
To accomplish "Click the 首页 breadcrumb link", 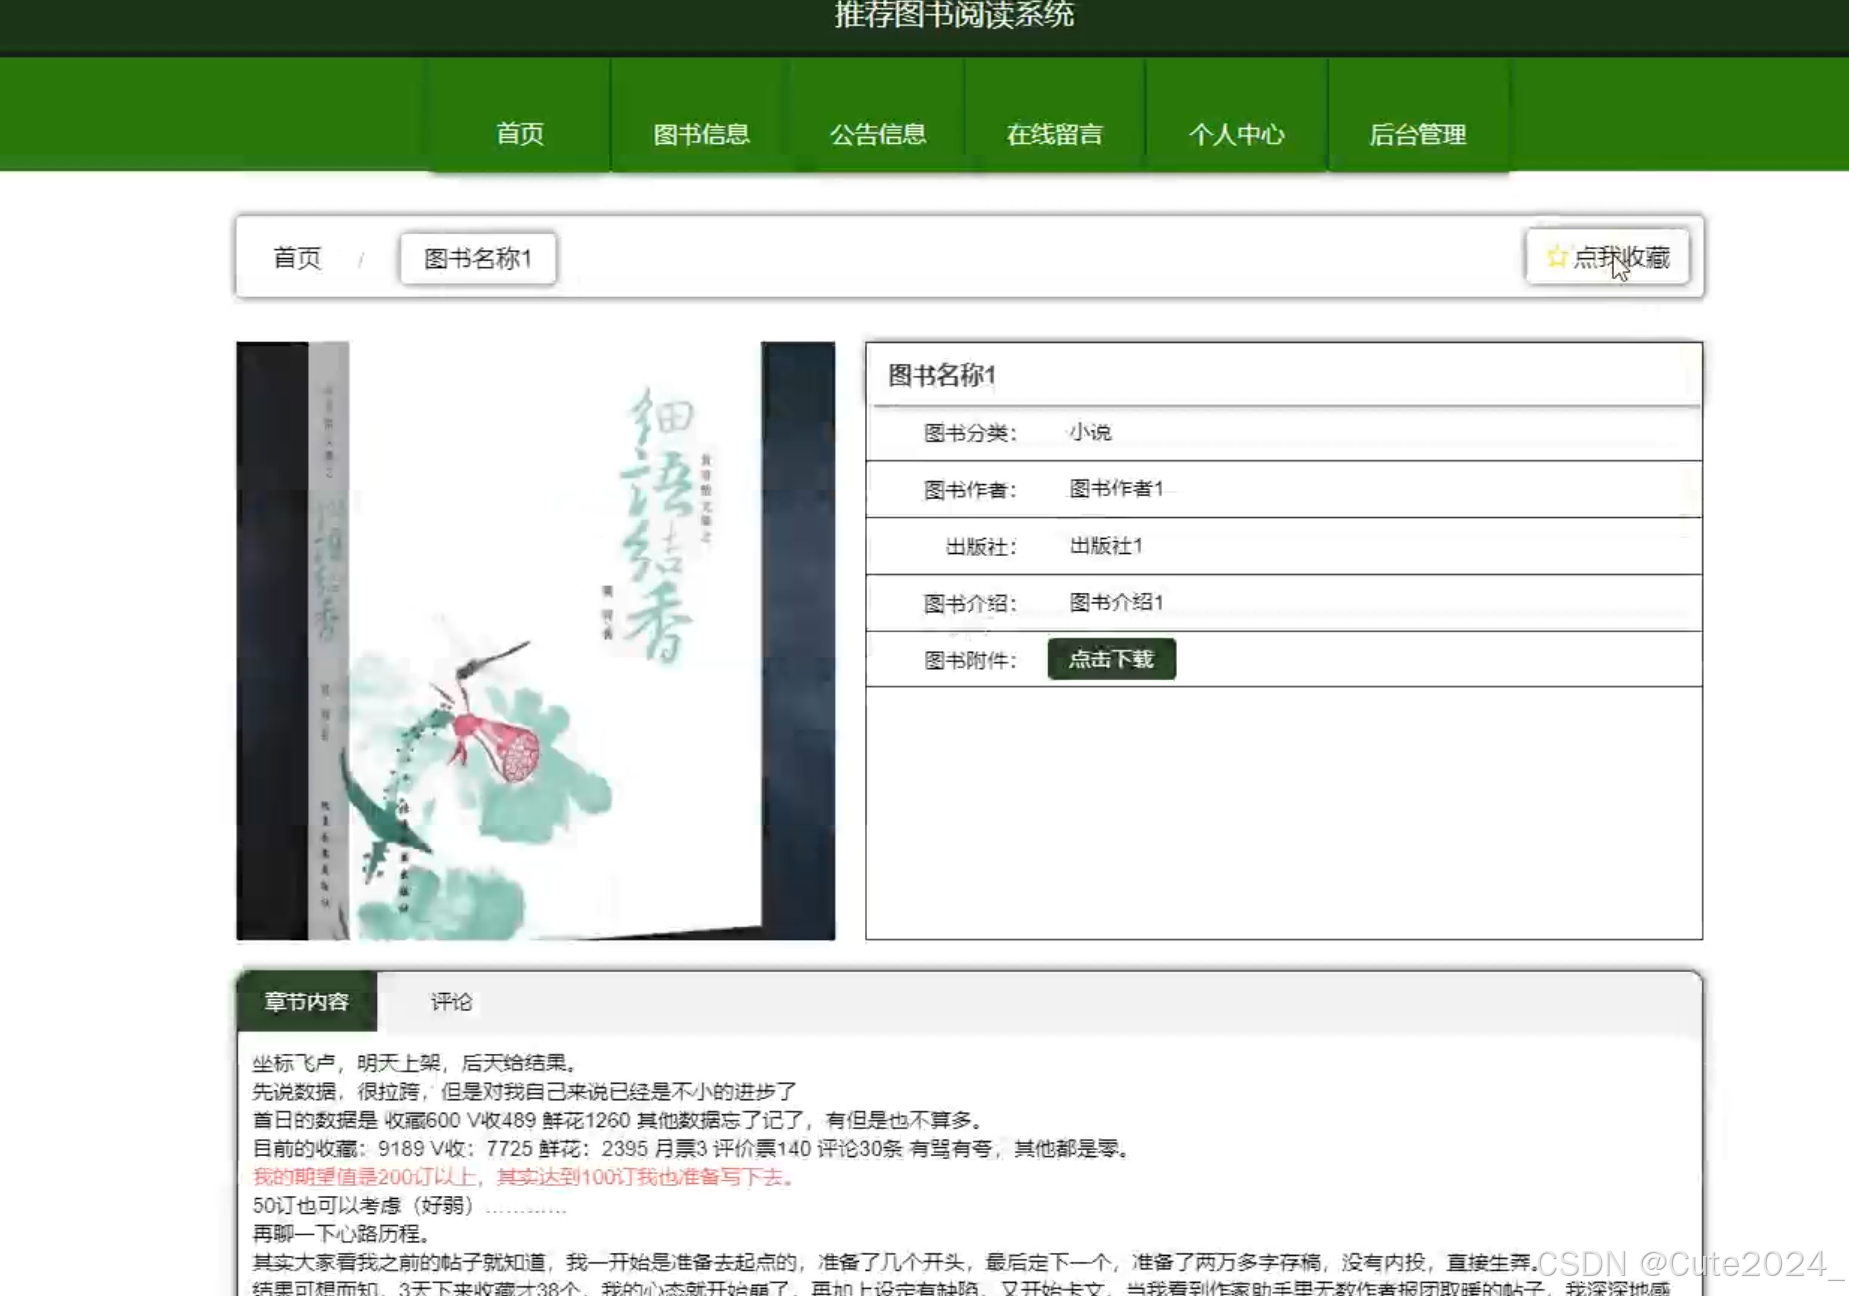I will click(297, 258).
